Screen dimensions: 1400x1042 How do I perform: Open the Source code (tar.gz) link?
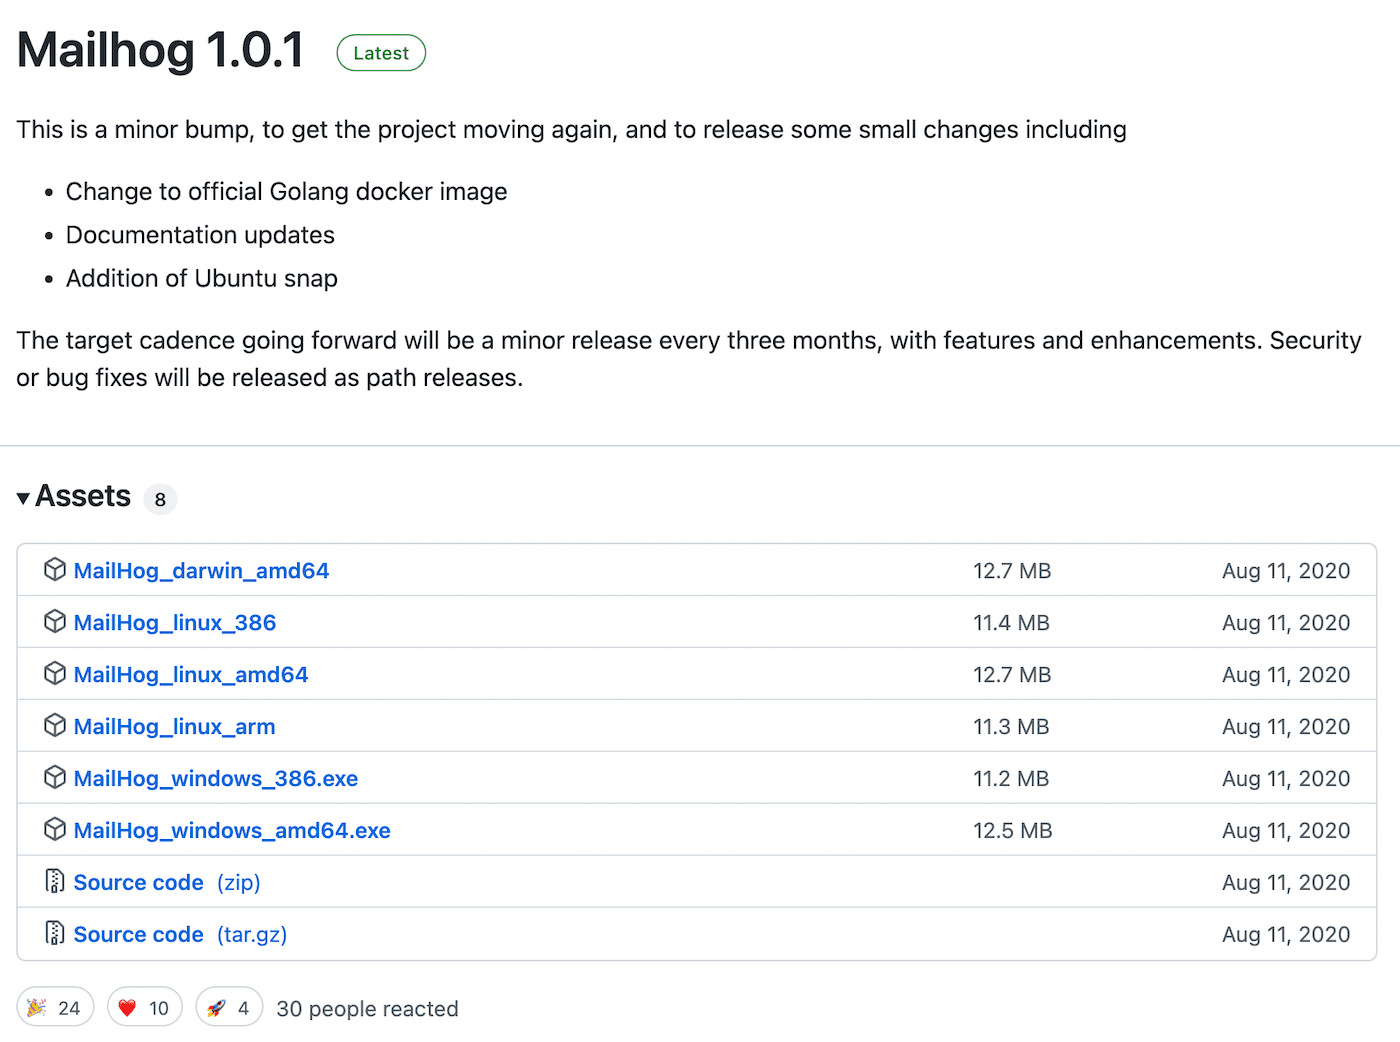138,934
